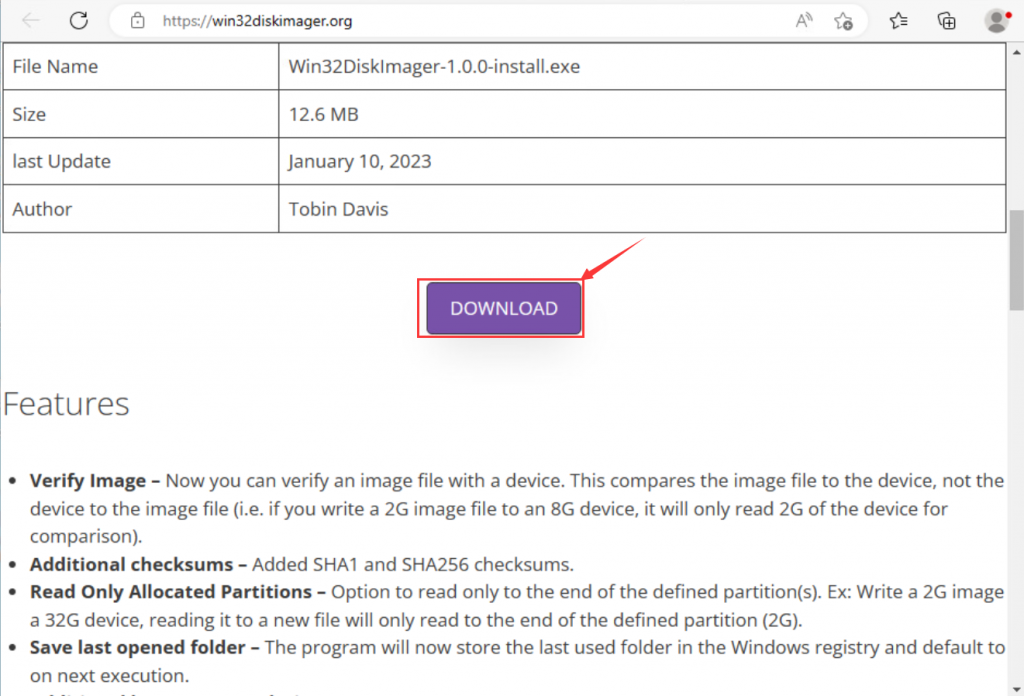Click the 'last Update' table label

click(x=61, y=161)
